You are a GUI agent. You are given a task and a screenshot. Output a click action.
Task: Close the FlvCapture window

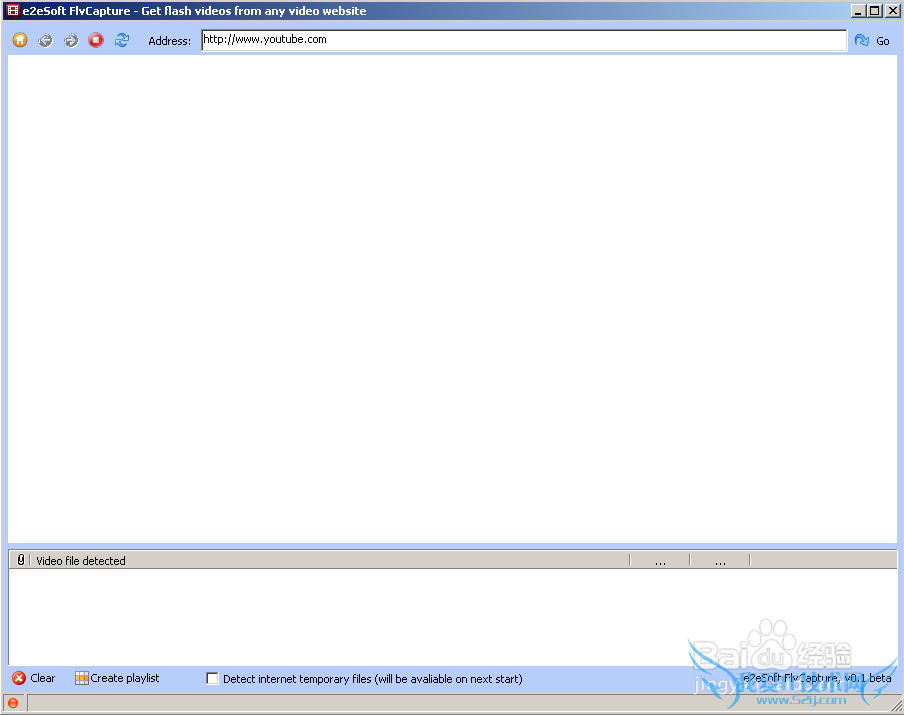point(892,11)
